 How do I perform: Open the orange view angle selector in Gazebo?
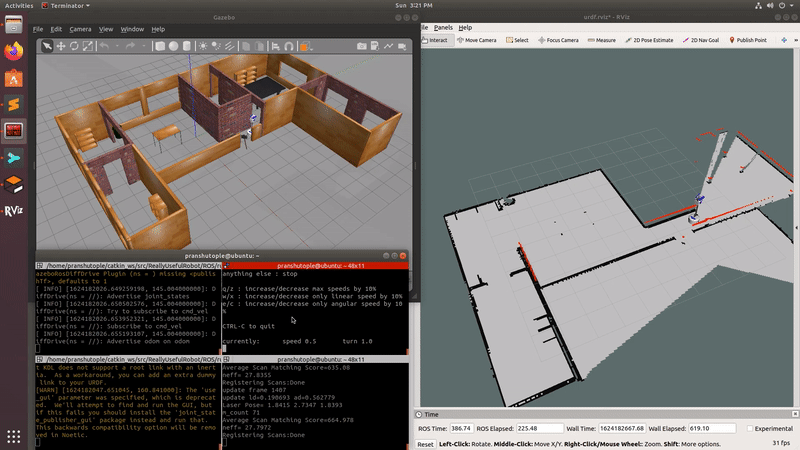coord(305,46)
